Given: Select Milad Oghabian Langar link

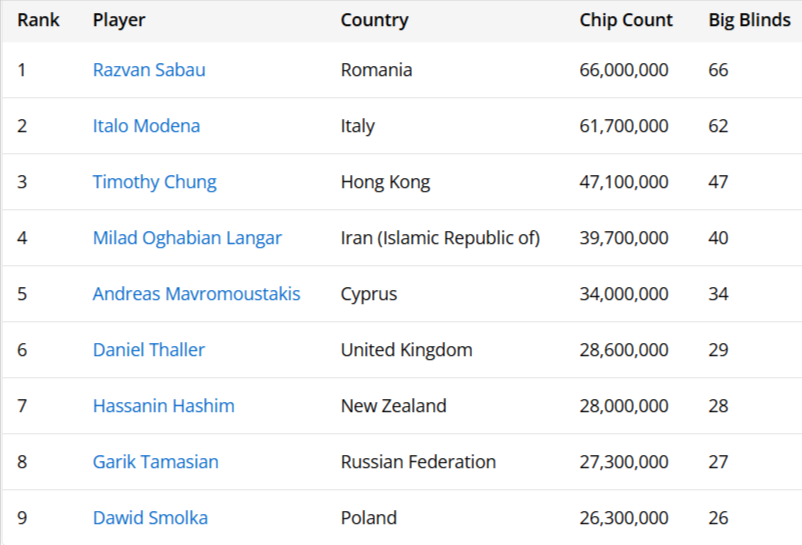Looking at the screenshot, I should (187, 238).
